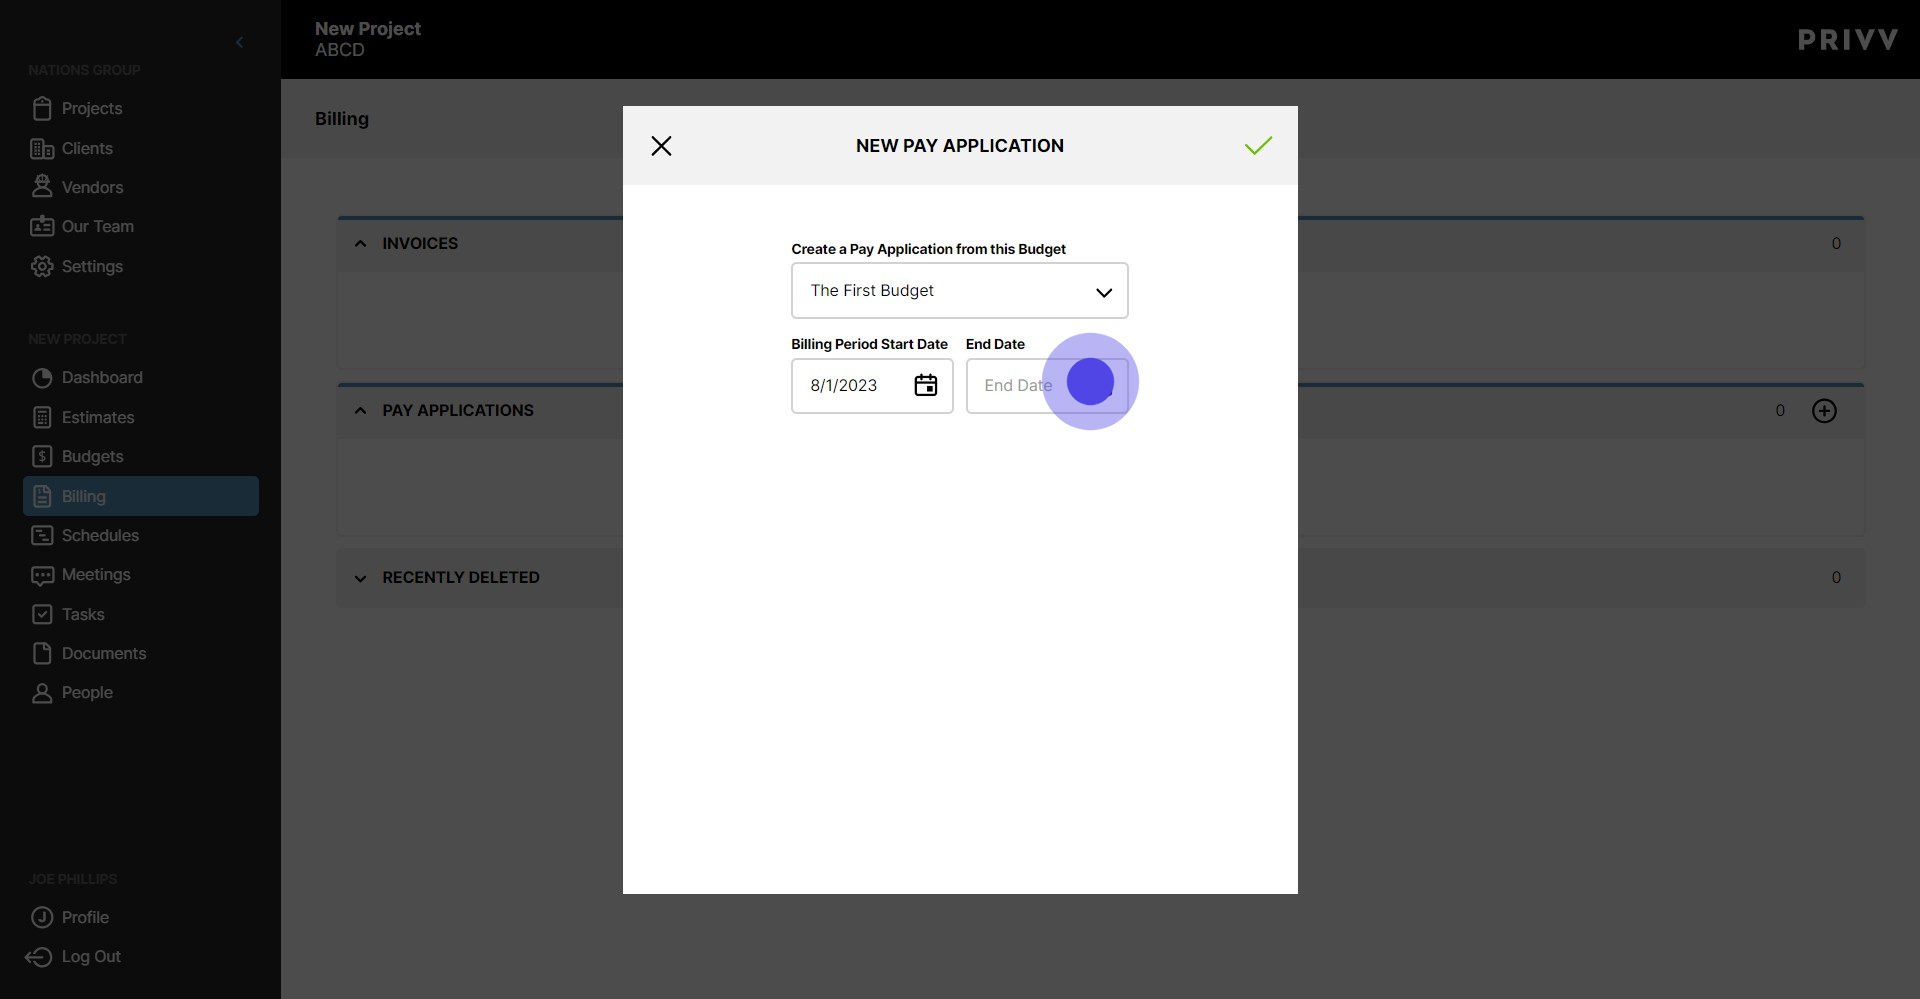Image resolution: width=1920 pixels, height=999 pixels.
Task: Open the Budgets section
Action: pyautogui.click(x=92, y=456)
